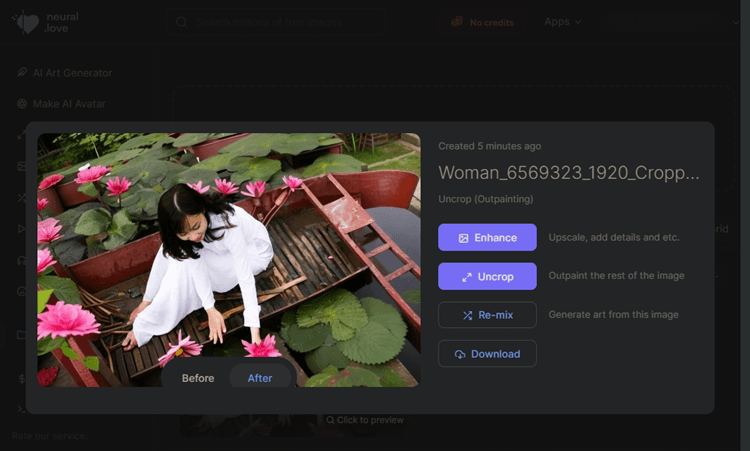
Task: Click the file name Woman_6569323_1920_Cropp...
Action: tap(569, 172)
